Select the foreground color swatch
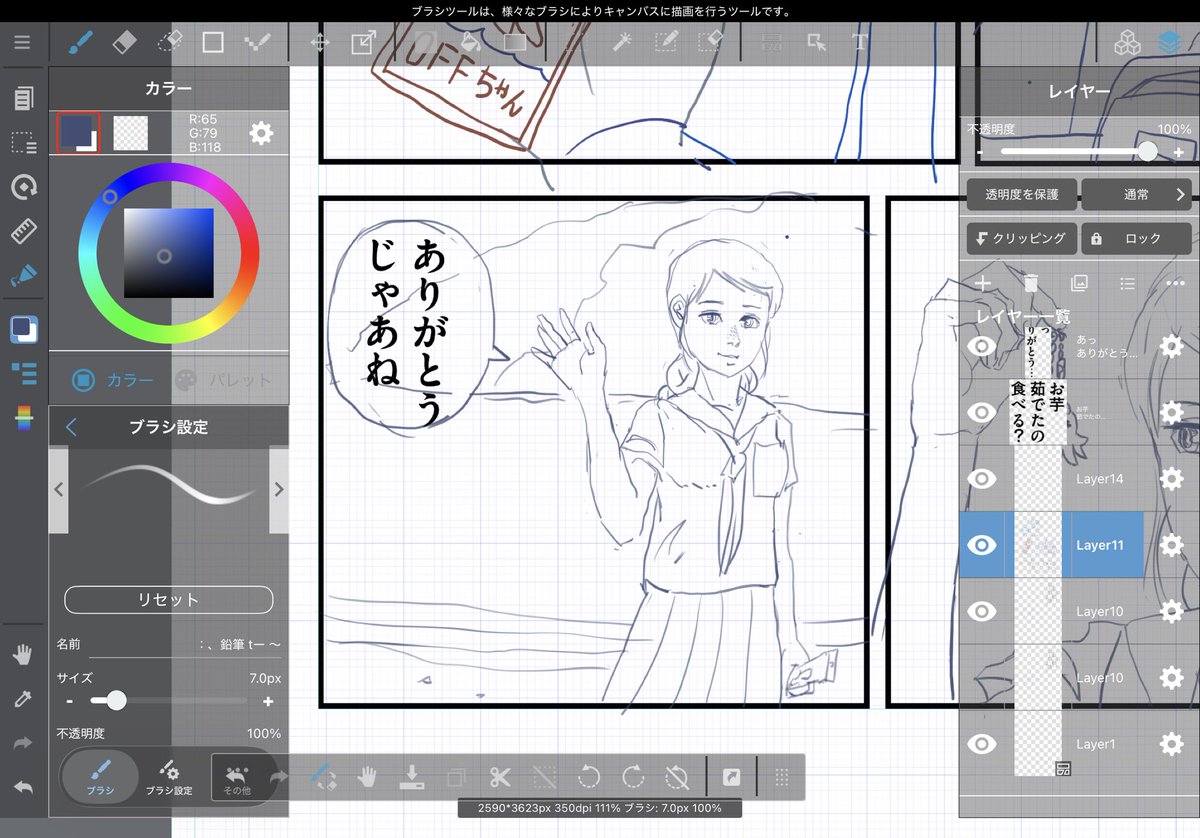1200x838 pixels. 76,132
